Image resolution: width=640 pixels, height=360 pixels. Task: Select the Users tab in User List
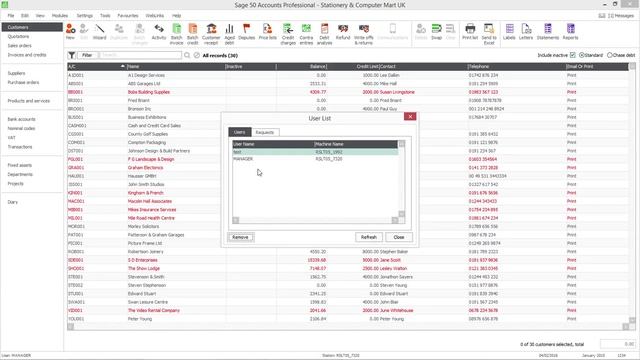tap(240, 132)
